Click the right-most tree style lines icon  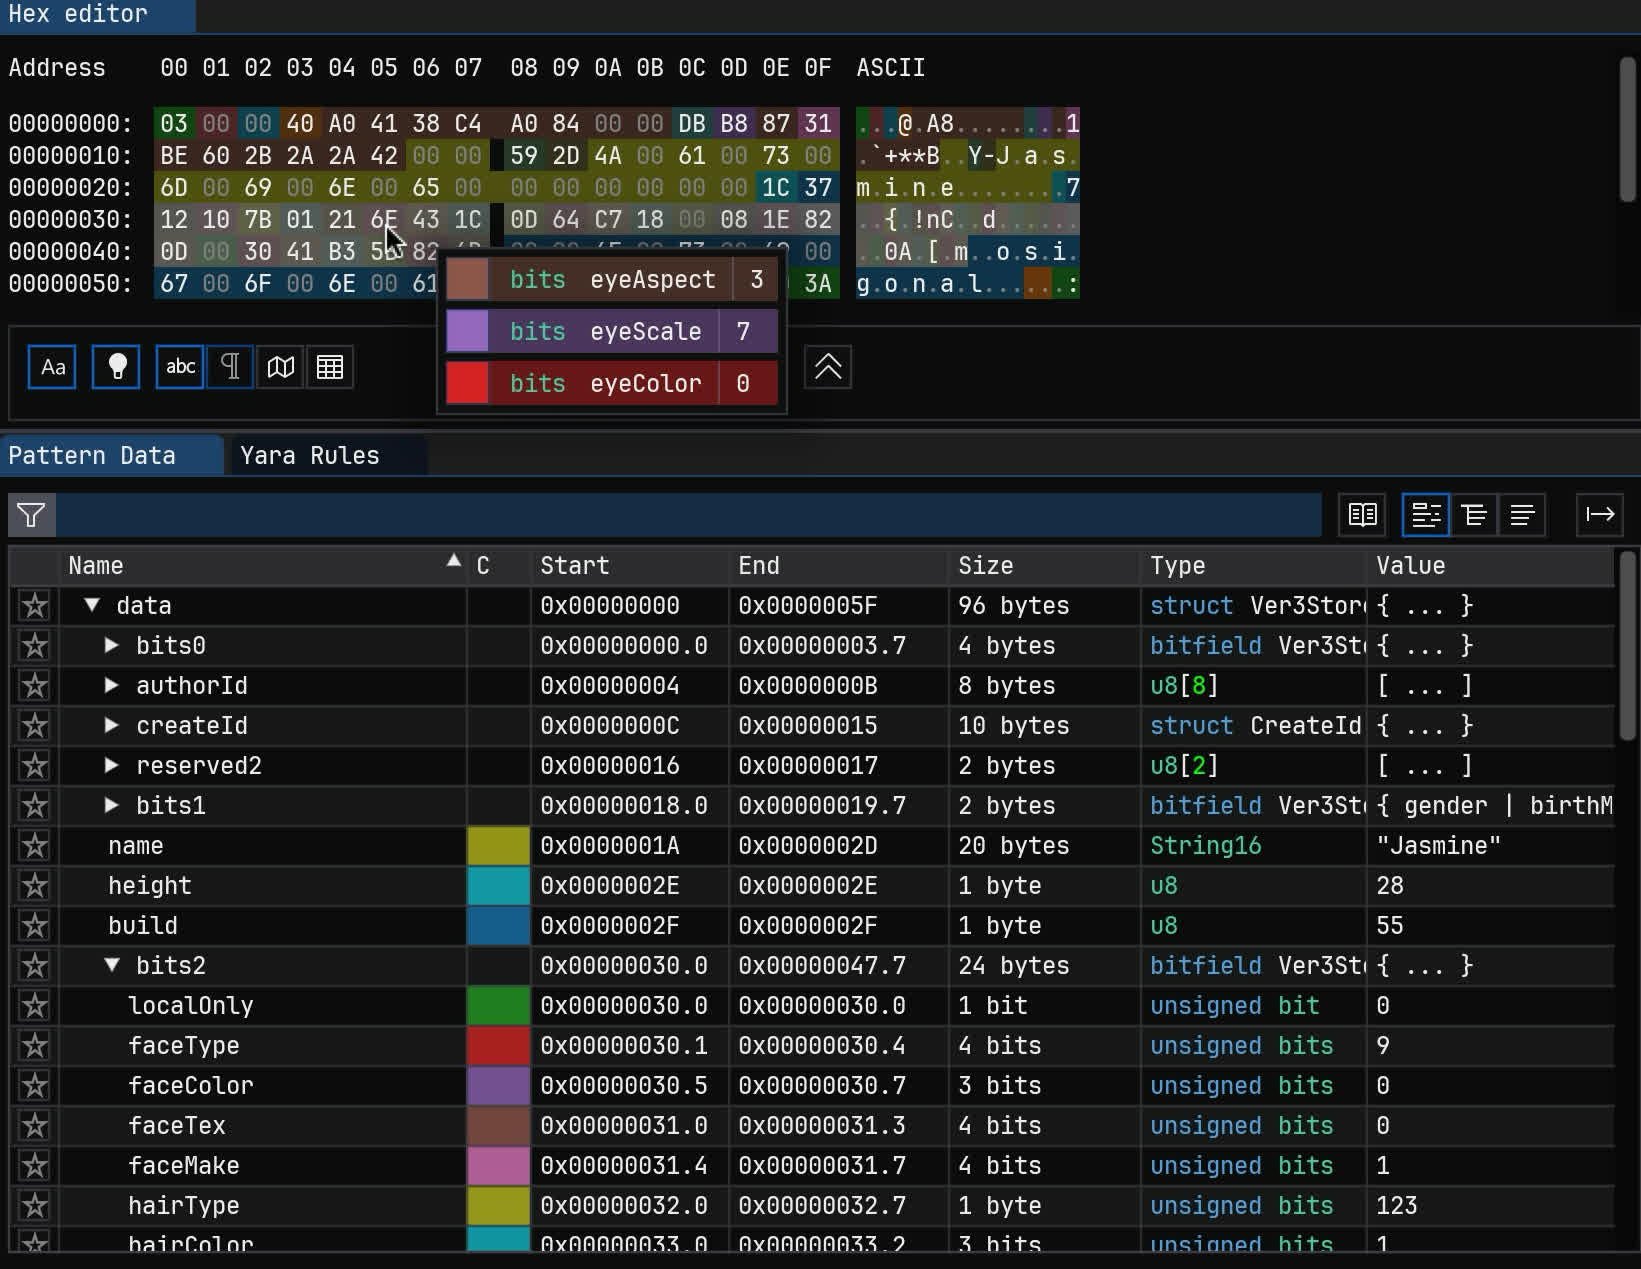pyautogui.click(x=1522, y=515)
